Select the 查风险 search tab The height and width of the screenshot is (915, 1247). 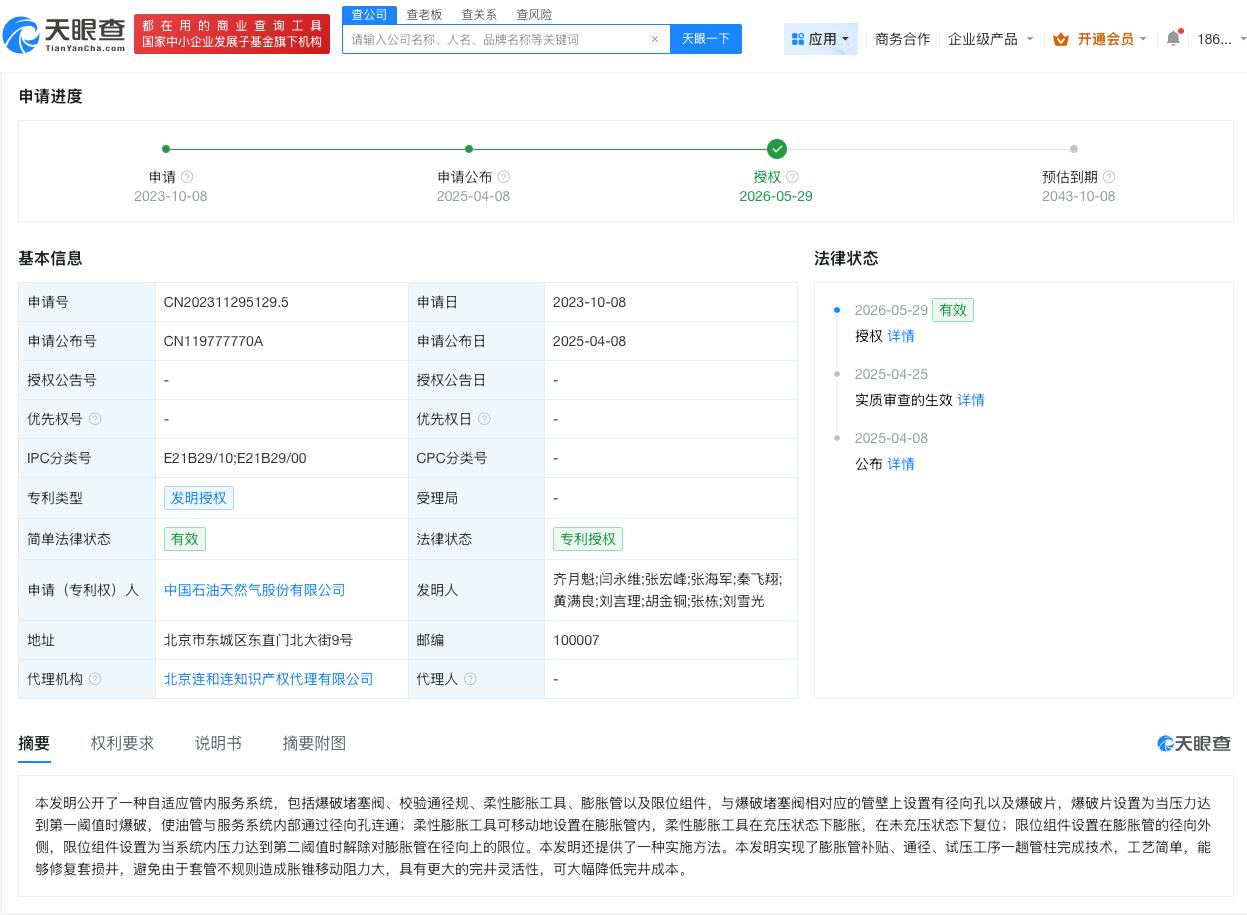(x=534, y=15)
